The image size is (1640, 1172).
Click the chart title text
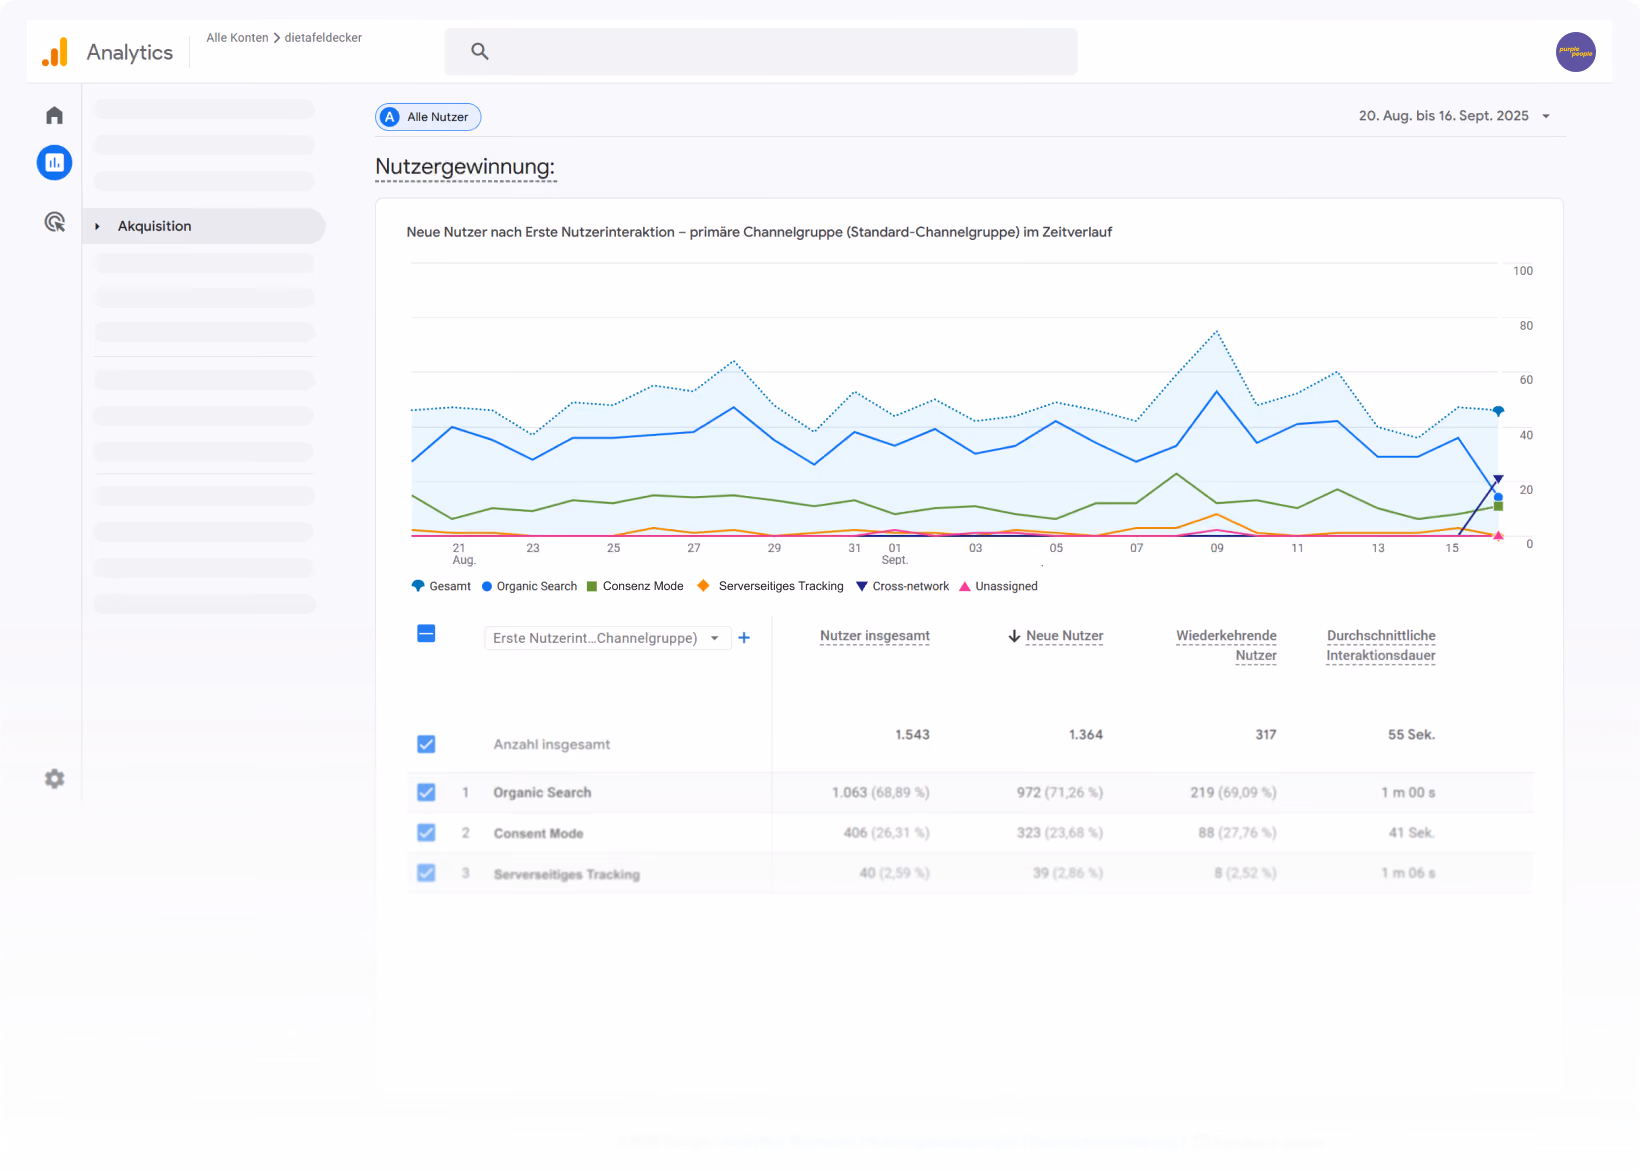[x=759, y=232]
